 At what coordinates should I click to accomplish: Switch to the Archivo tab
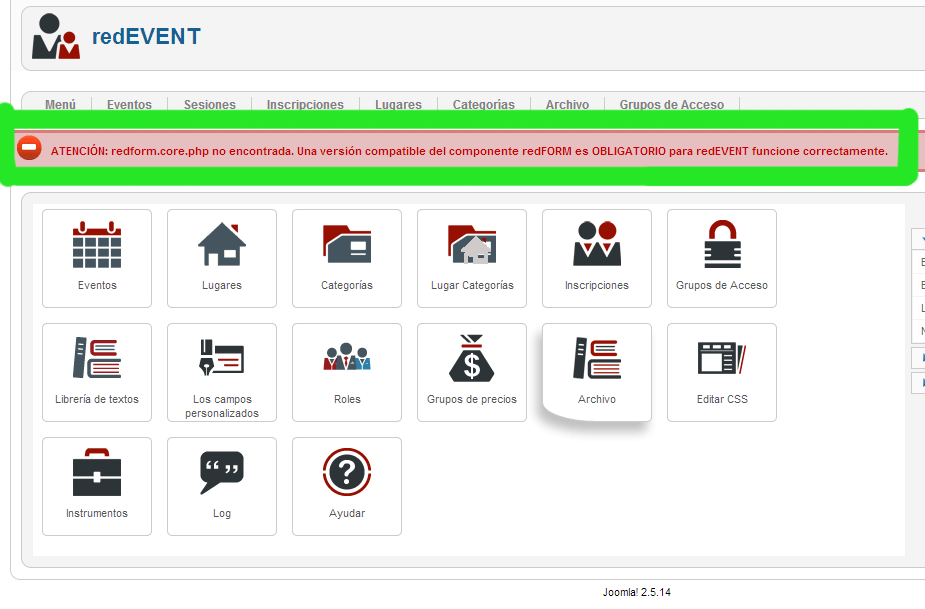pyautogui.click(x=567, y=104)
